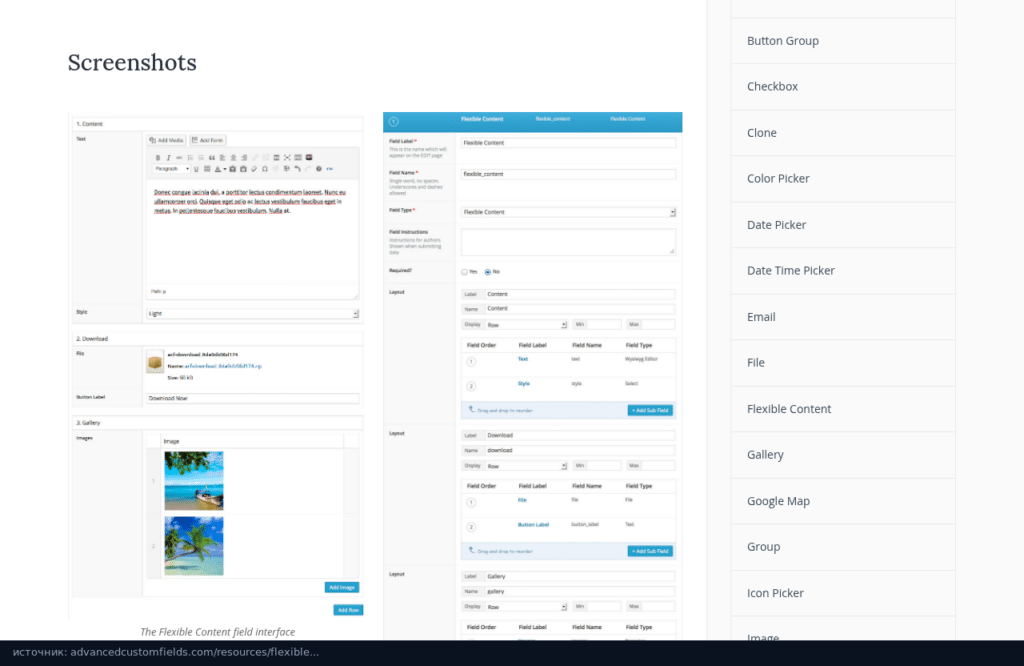Viewport: 1024px width, 666px height.
Task: Enlarge the Flexible Content field interface screenshot
Action: point(217,366)
